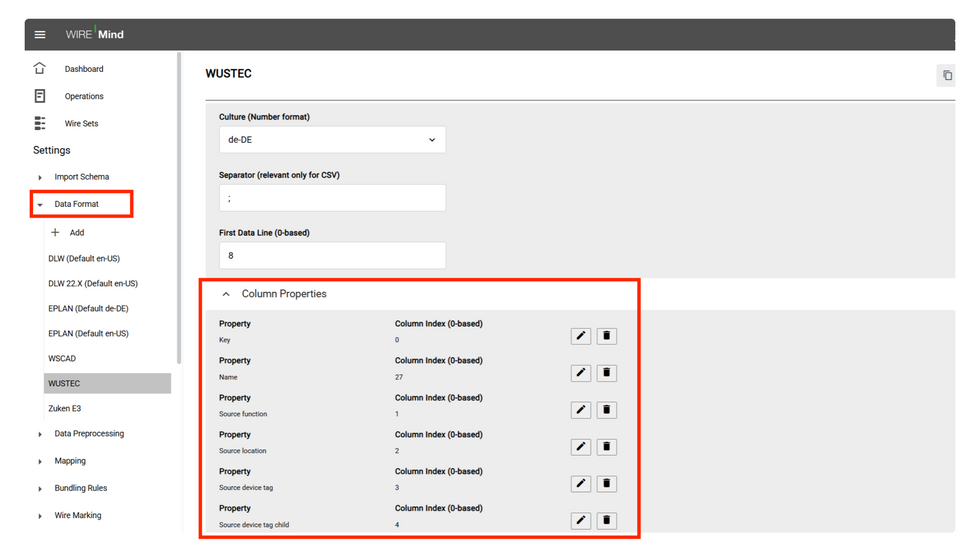This screenshot has height=552, width=980.
Task: Delete the Source device tag child property
Action: 606,521
